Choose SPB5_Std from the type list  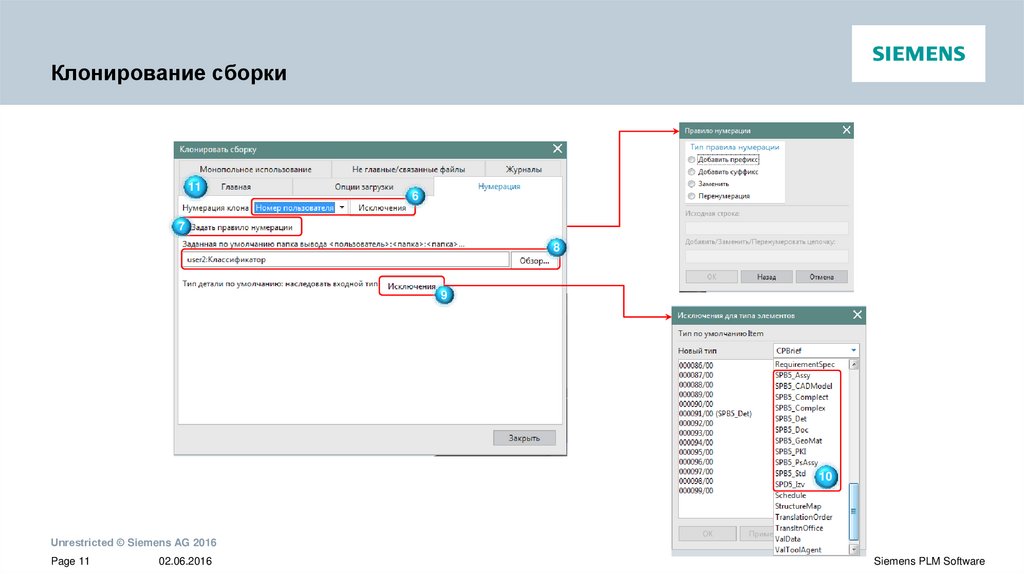pyautogui.click(x=790, y=473)
